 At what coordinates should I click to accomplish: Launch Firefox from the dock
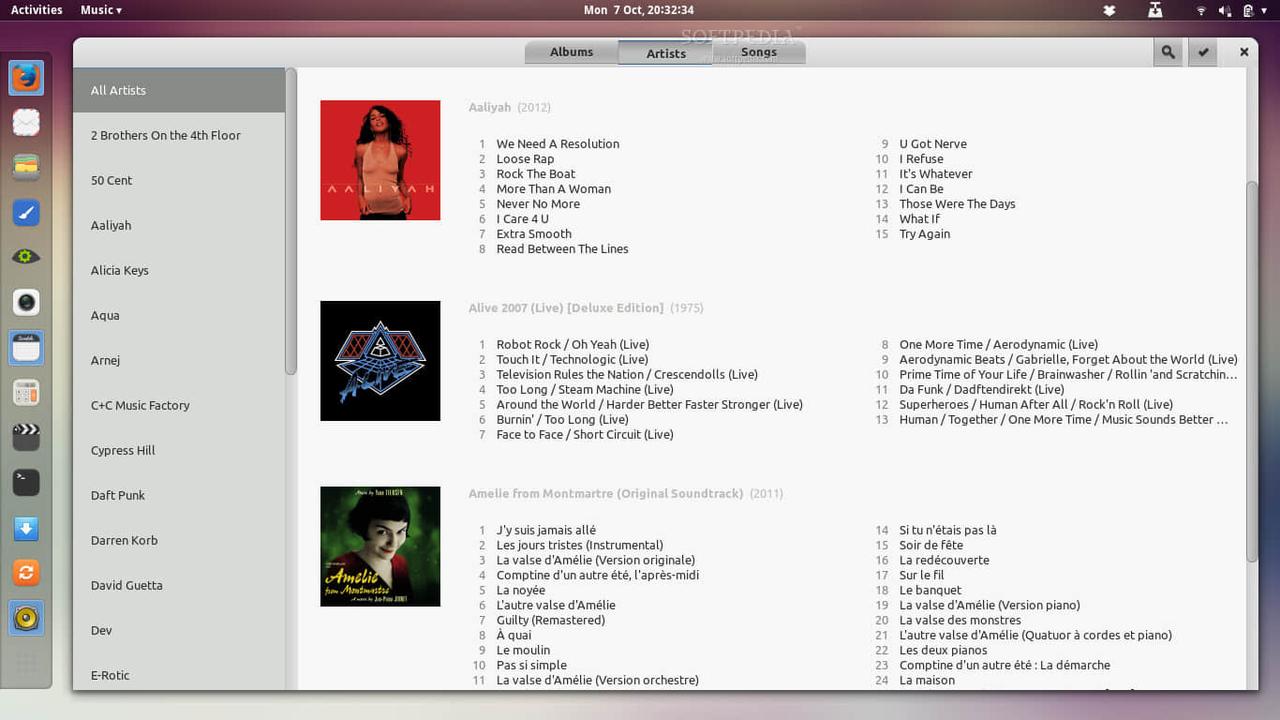(26, 77)
